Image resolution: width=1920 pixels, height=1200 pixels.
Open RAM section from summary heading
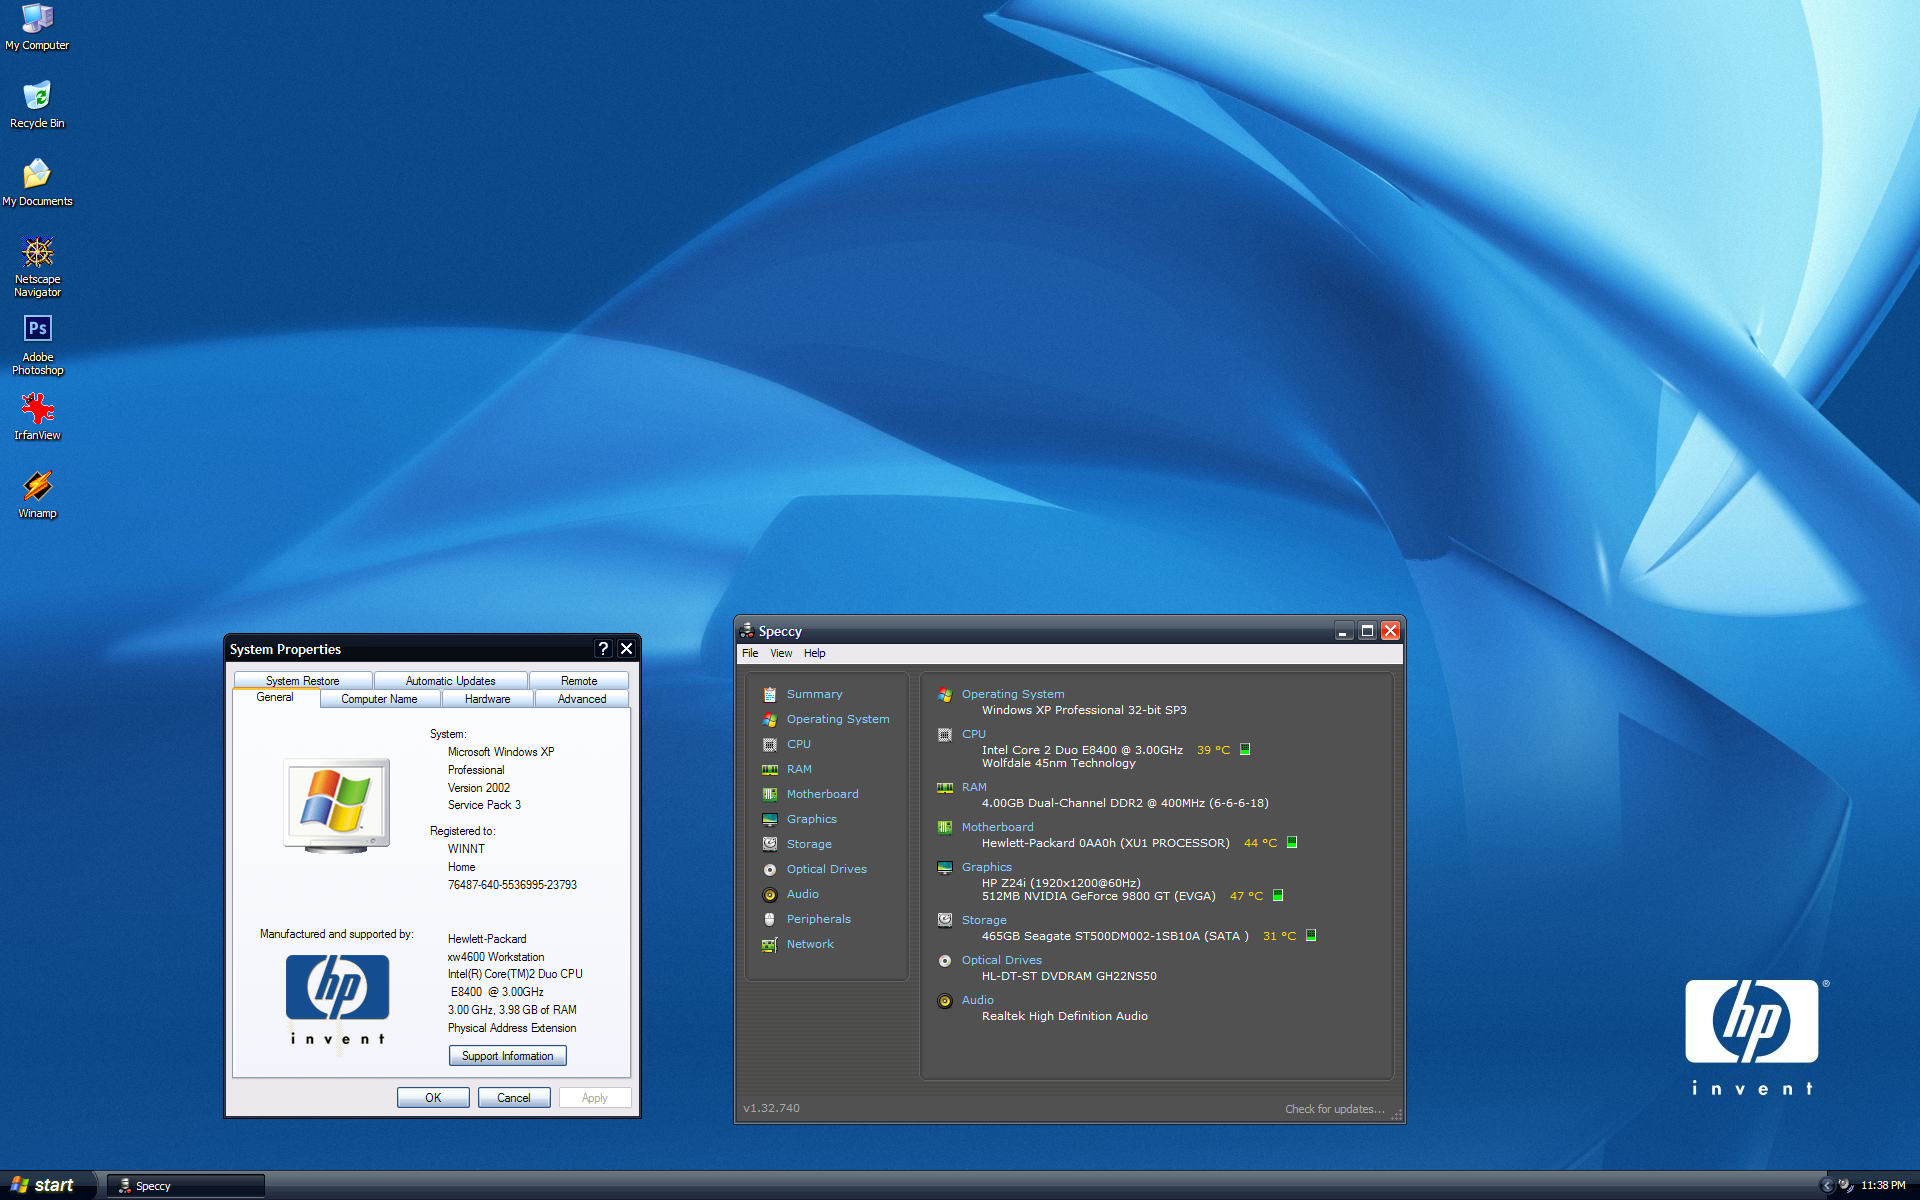pyautogui.click(x=973, y=787)
